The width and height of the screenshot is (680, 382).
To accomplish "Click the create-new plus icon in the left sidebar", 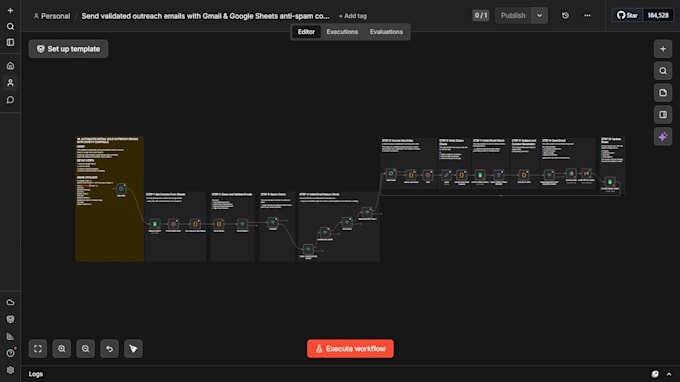I will pos(10,10).
